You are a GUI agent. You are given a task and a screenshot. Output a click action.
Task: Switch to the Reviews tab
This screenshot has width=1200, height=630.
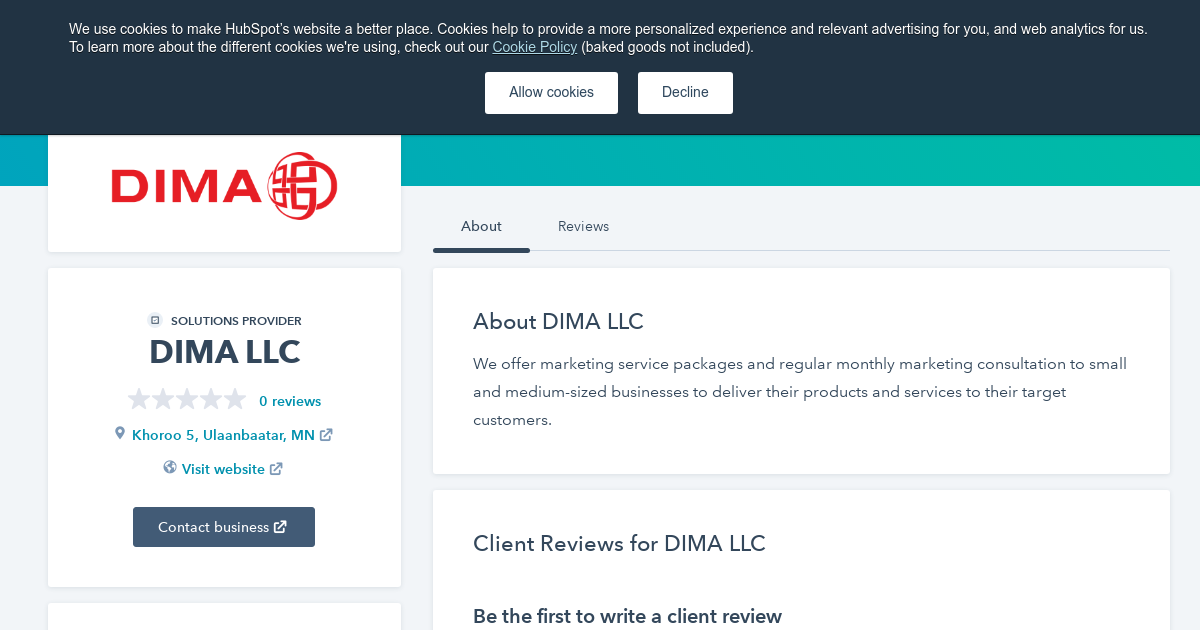583,227
